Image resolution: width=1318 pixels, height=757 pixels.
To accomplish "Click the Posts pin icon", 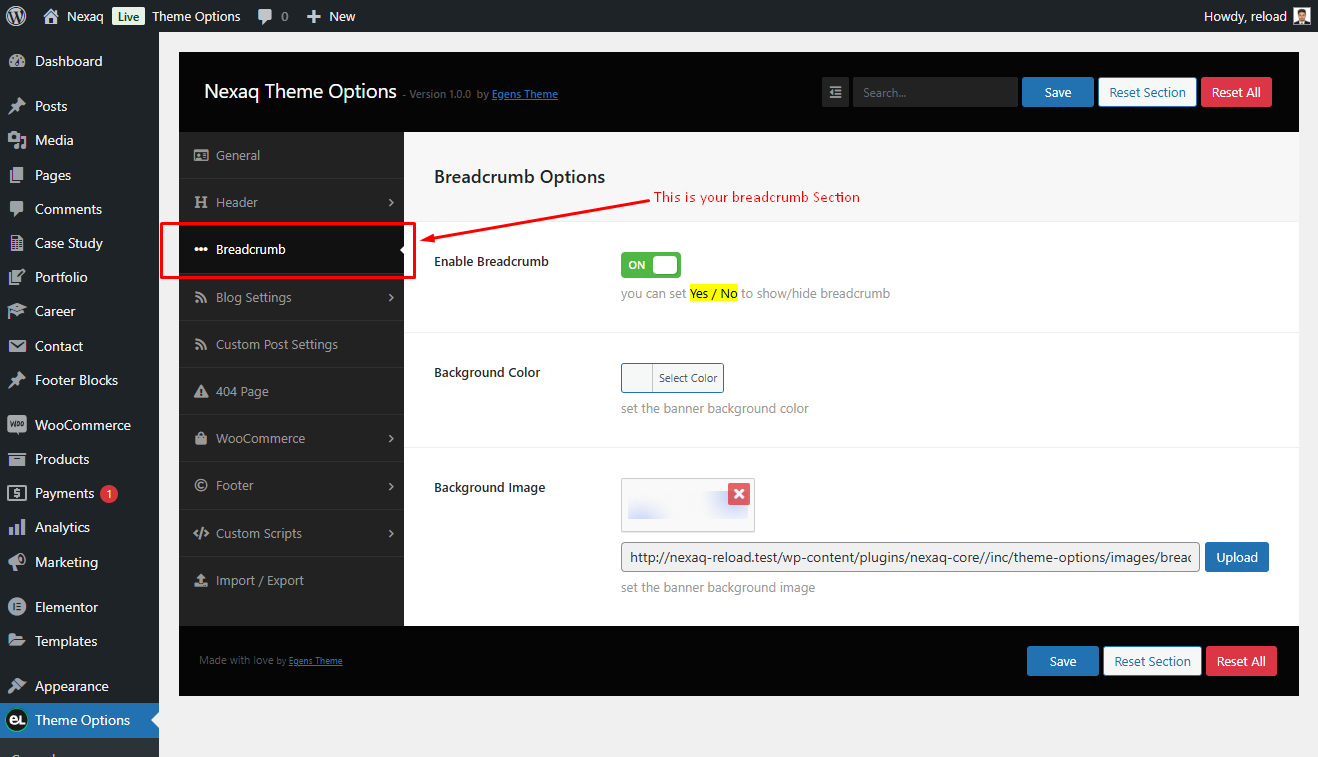I will click(x=17, y=106).
